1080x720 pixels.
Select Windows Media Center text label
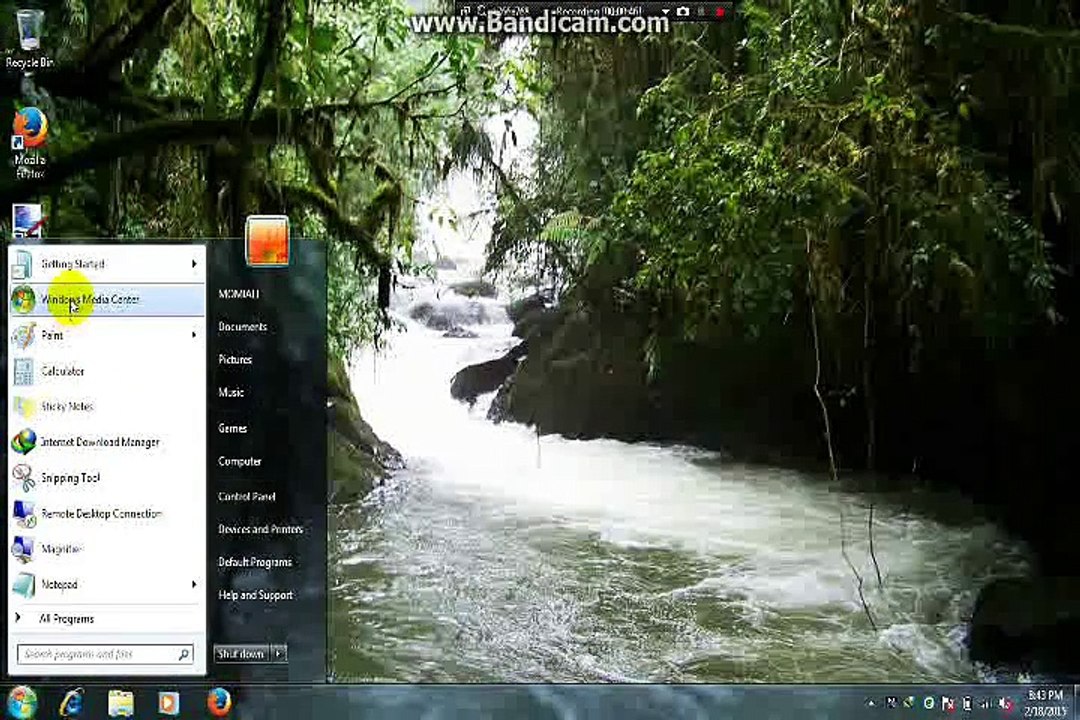coord(90,300)
